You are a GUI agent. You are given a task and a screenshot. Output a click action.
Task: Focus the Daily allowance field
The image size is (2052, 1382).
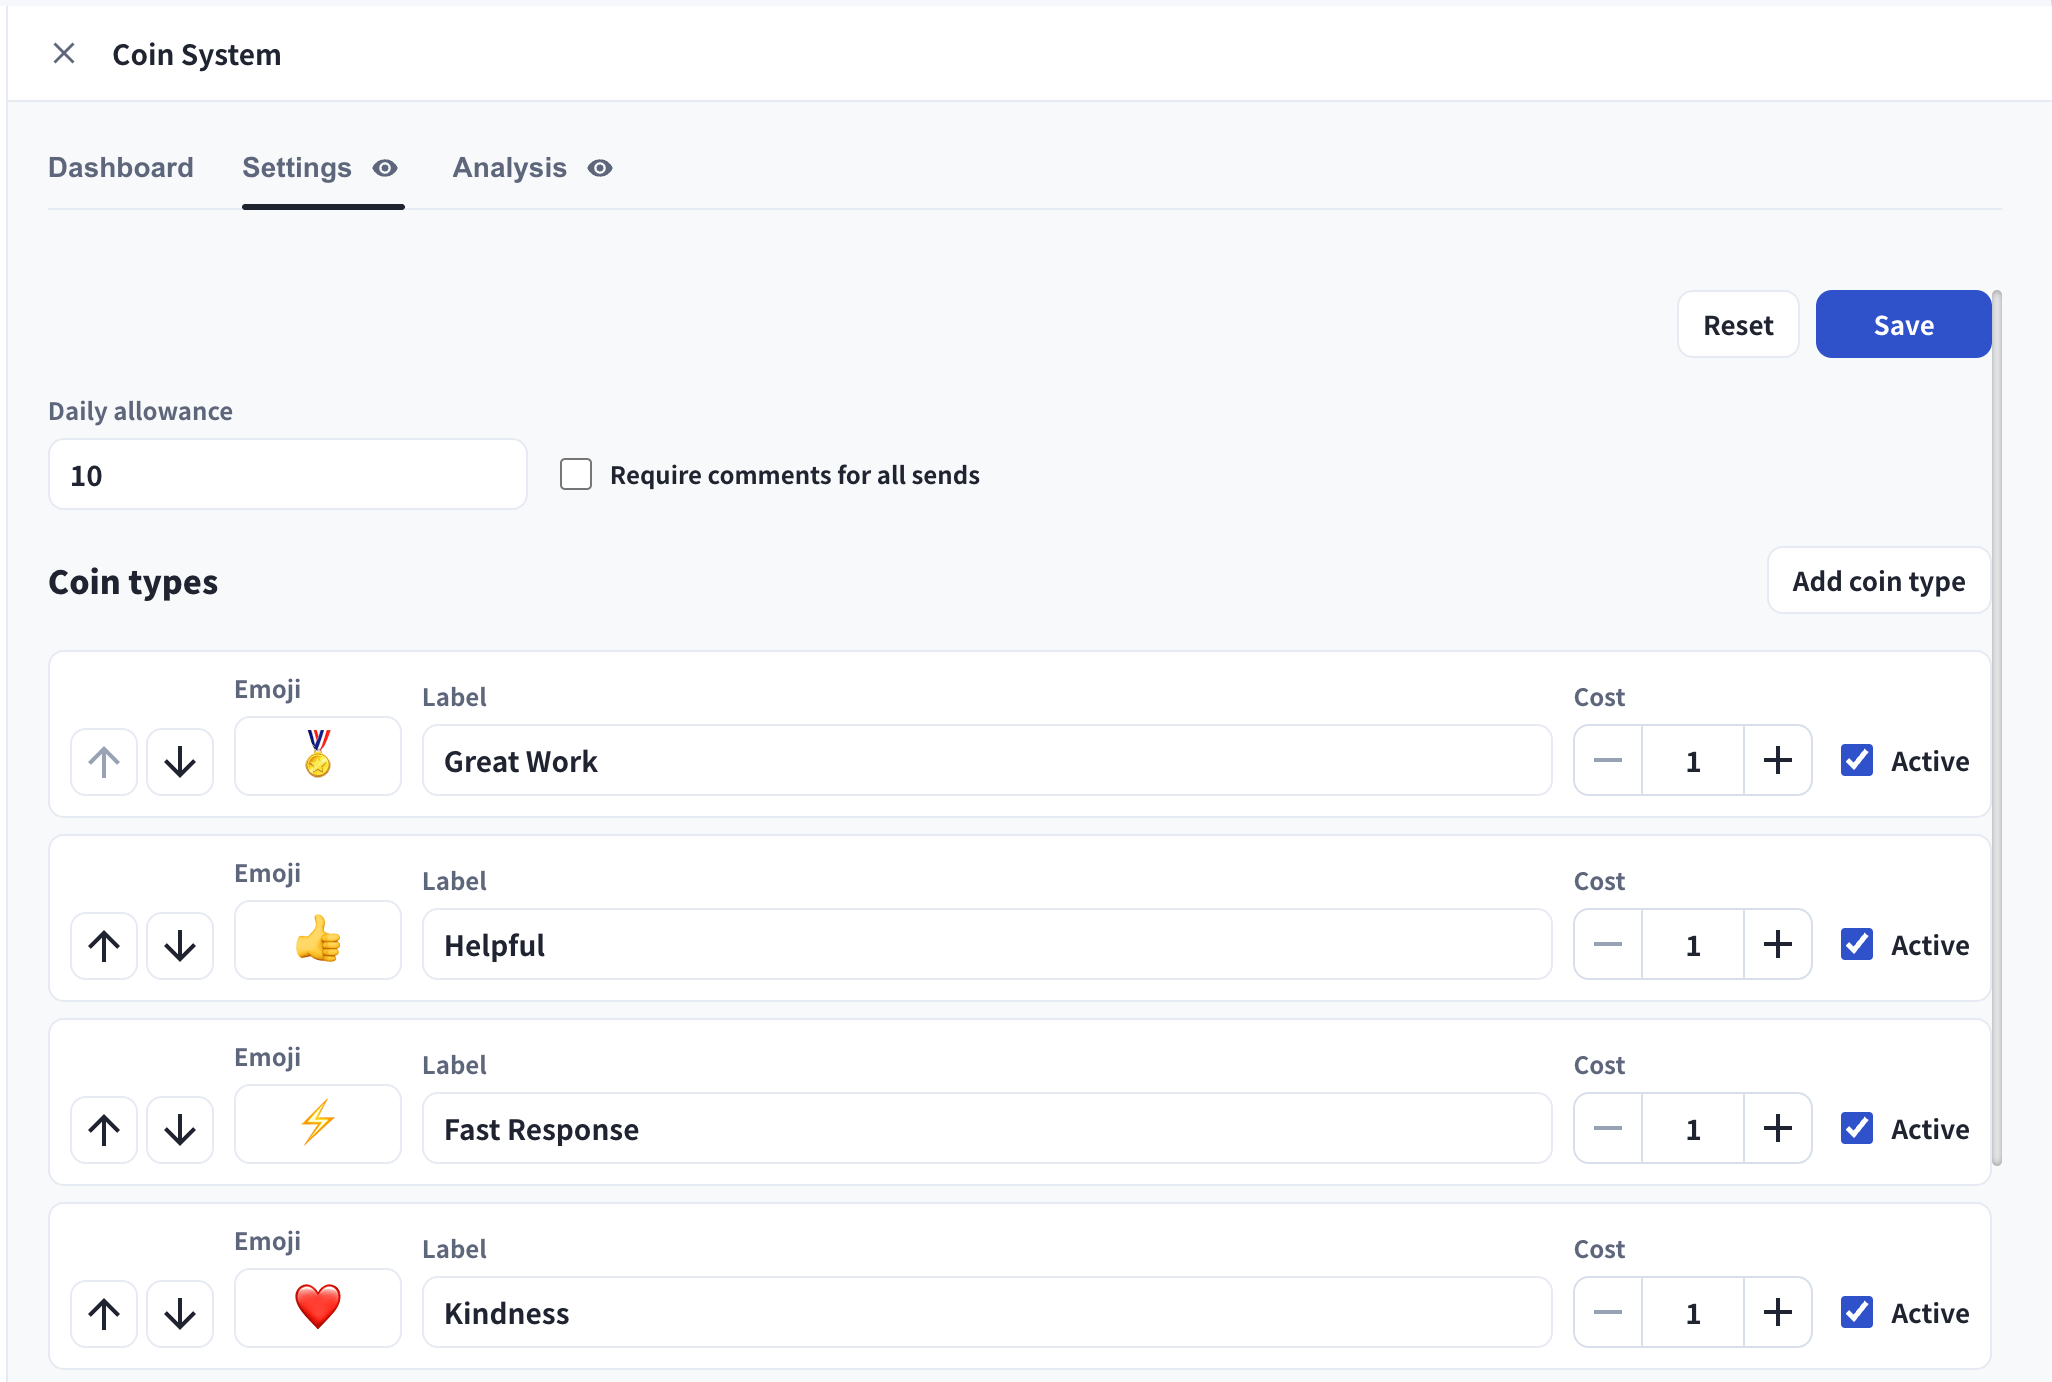(x=288, y=474)
